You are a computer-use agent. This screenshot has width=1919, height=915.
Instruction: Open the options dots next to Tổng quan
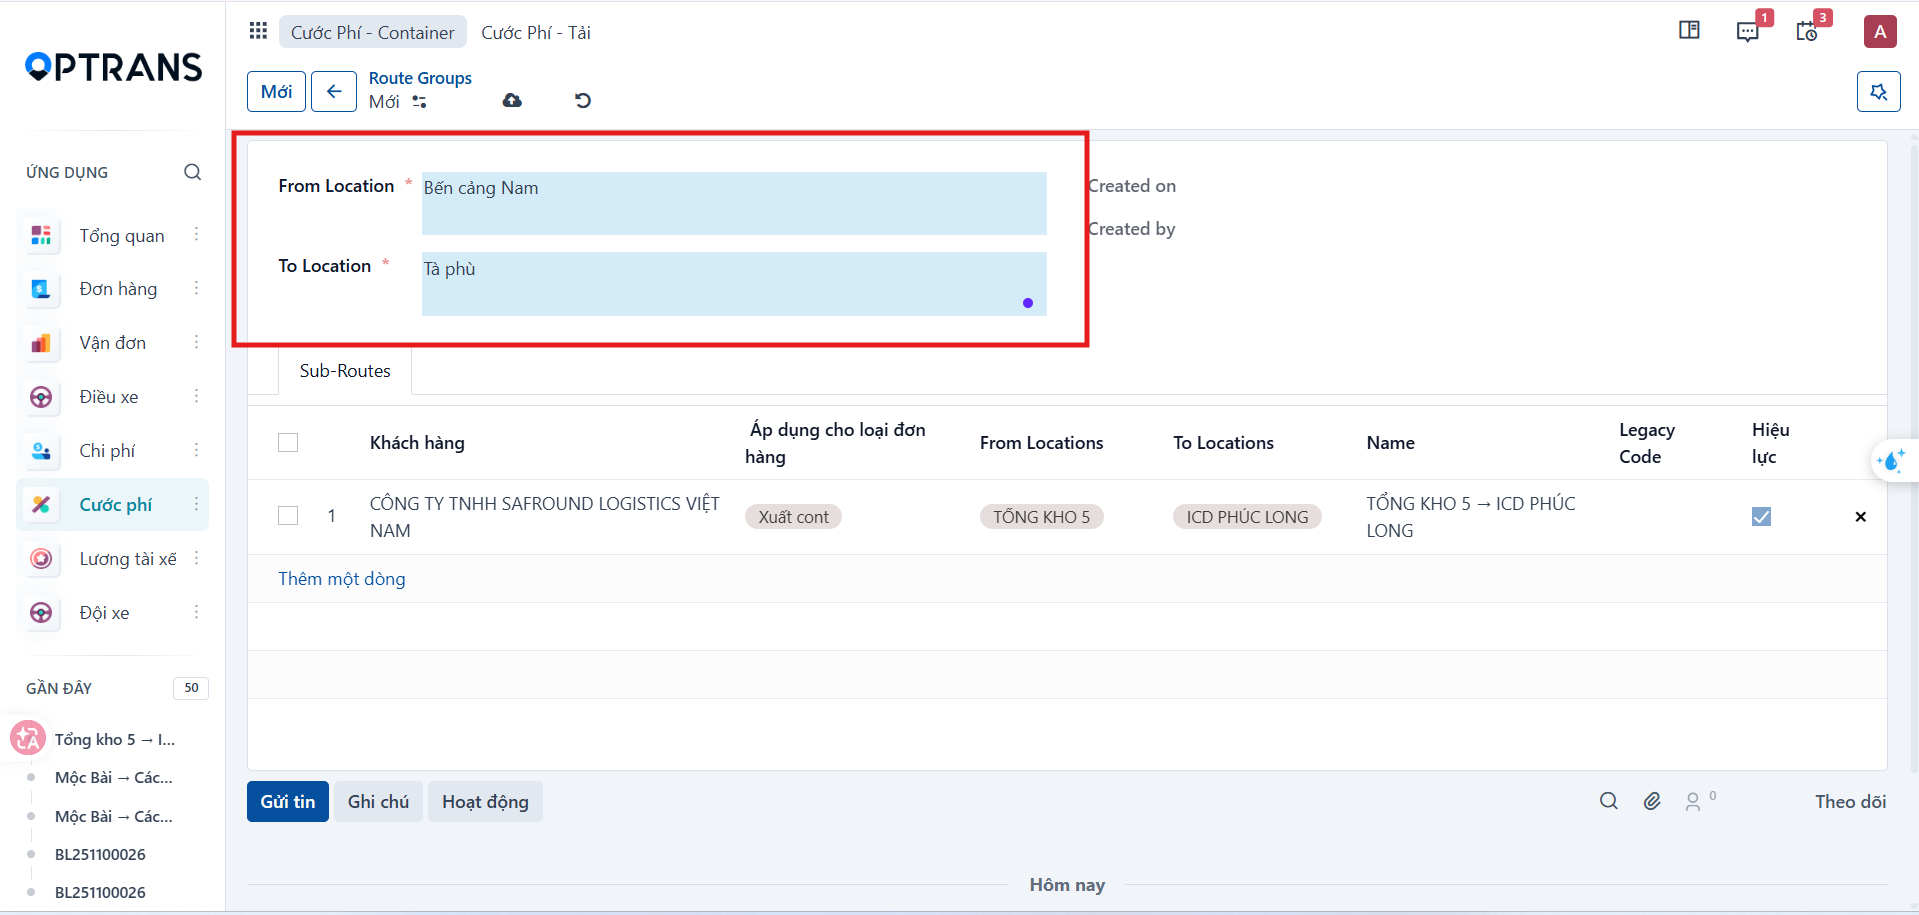coord(196,234)
